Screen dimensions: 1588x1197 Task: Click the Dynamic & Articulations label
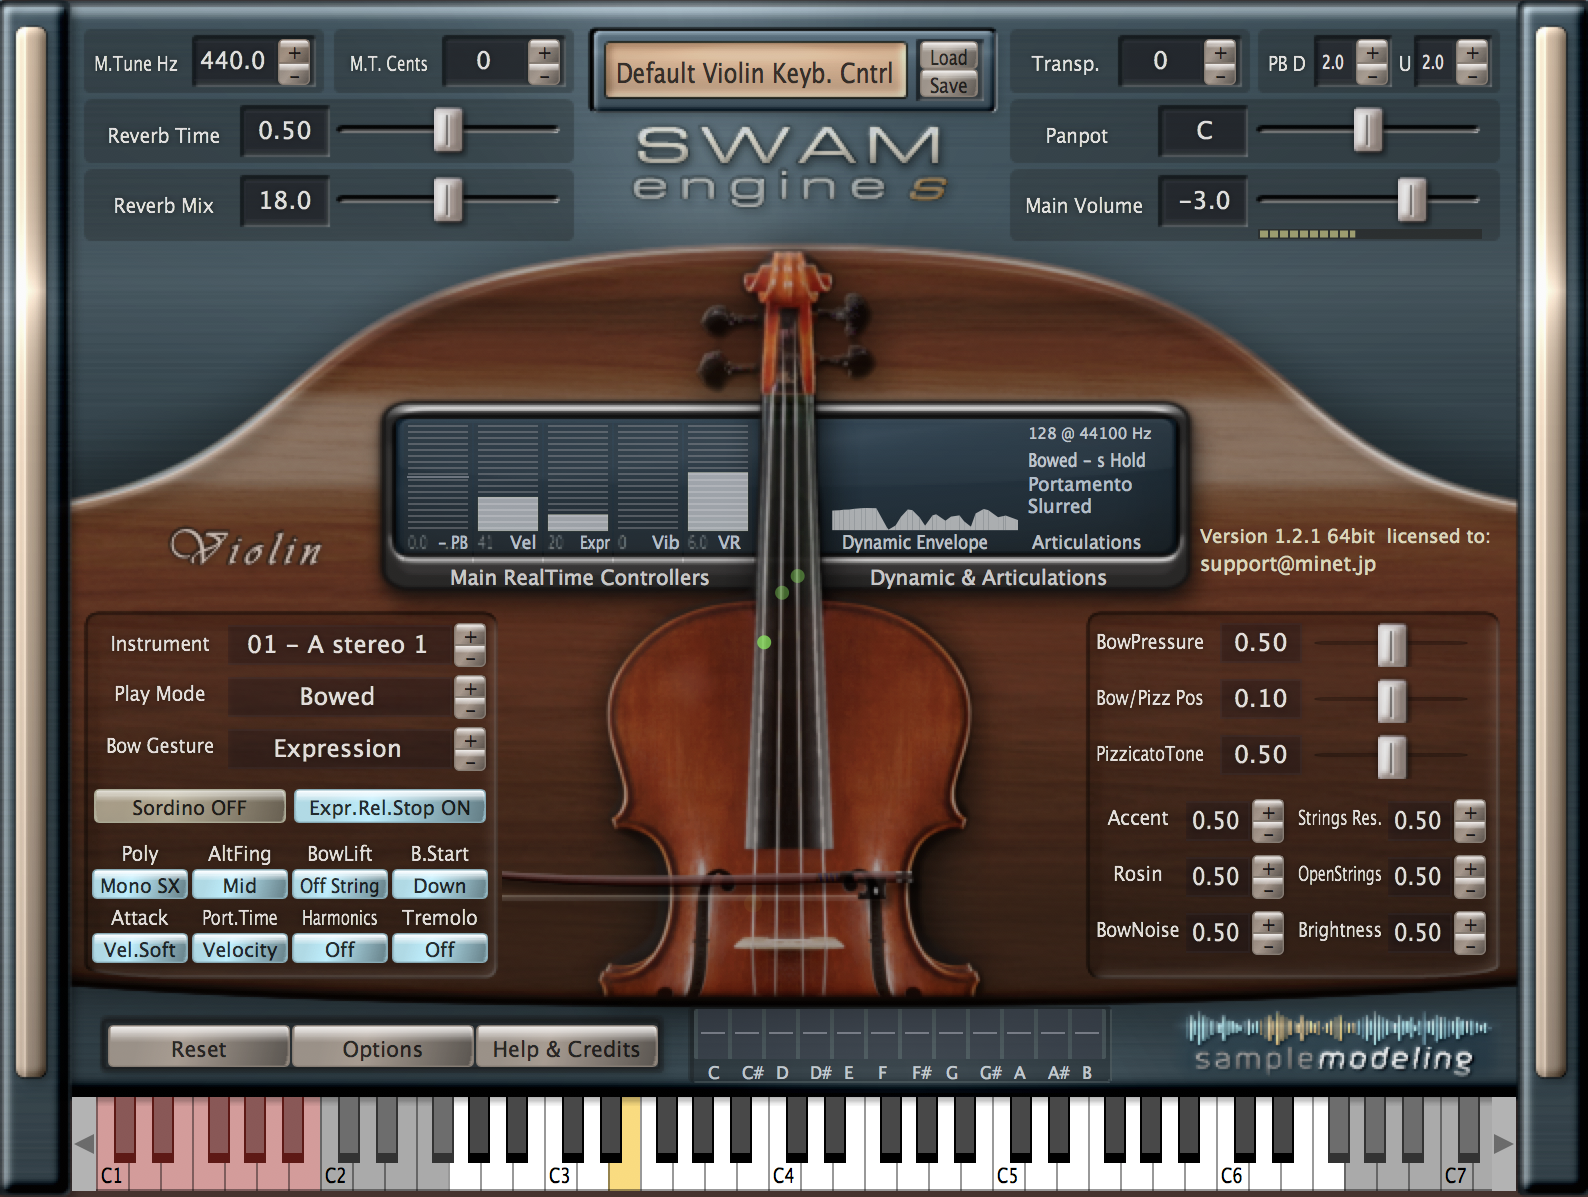tap(988, 577)
